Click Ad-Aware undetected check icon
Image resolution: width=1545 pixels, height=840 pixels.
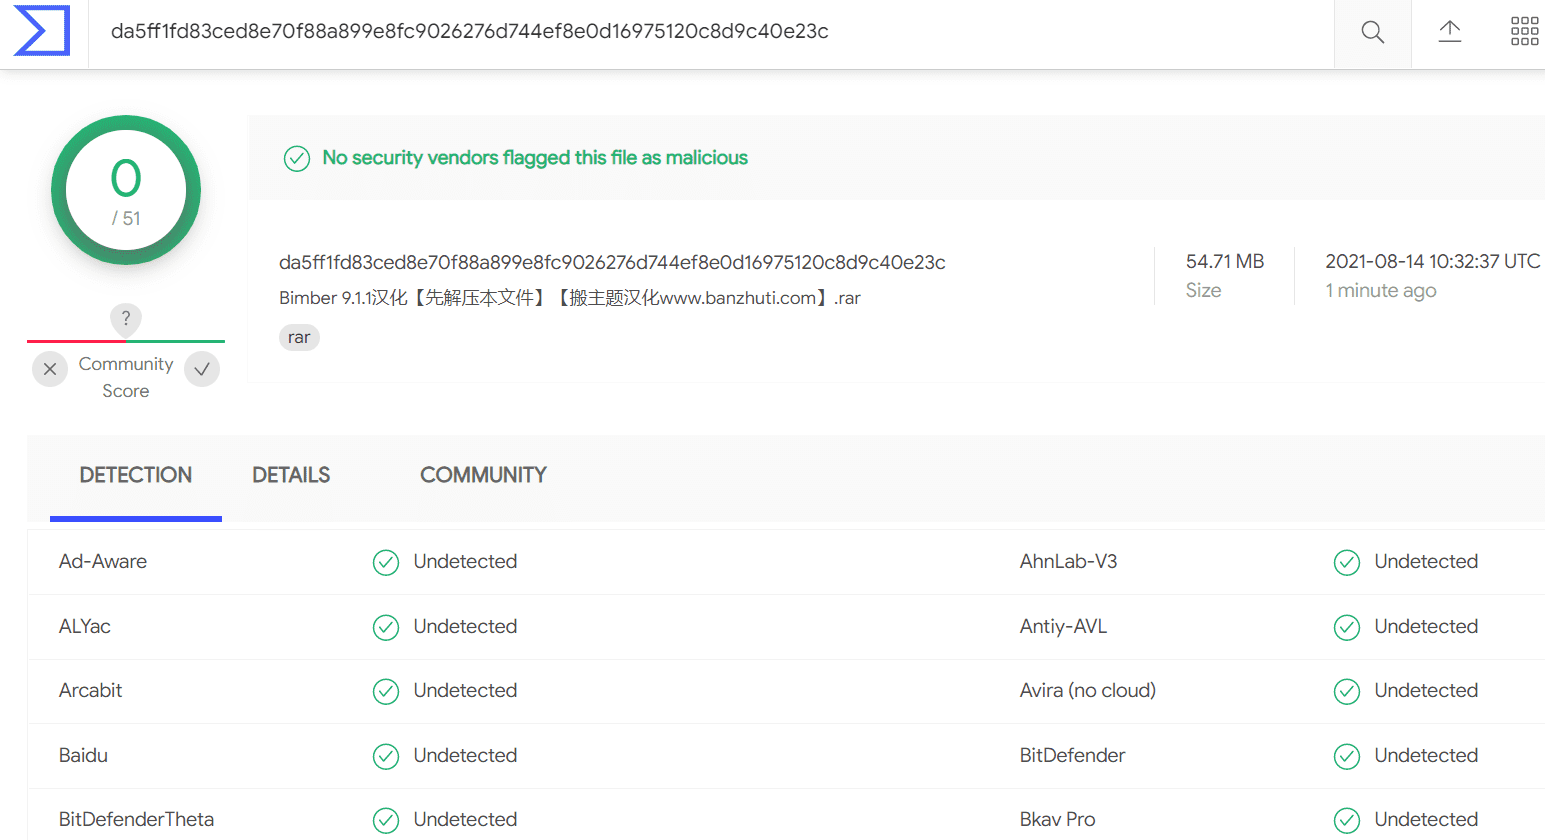(386, 563)
